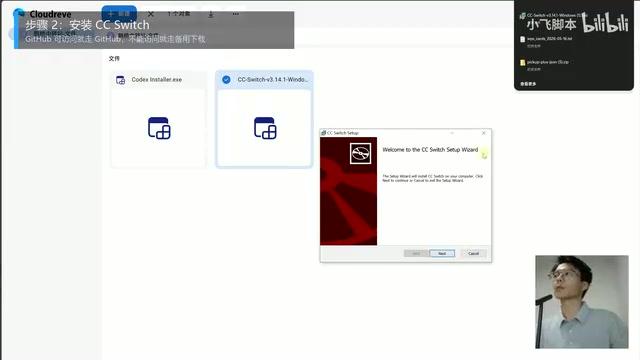Screen dimensions: 640x360
Task: Click Next in the CC Switch Setup wizard
Action: (442, 253)
